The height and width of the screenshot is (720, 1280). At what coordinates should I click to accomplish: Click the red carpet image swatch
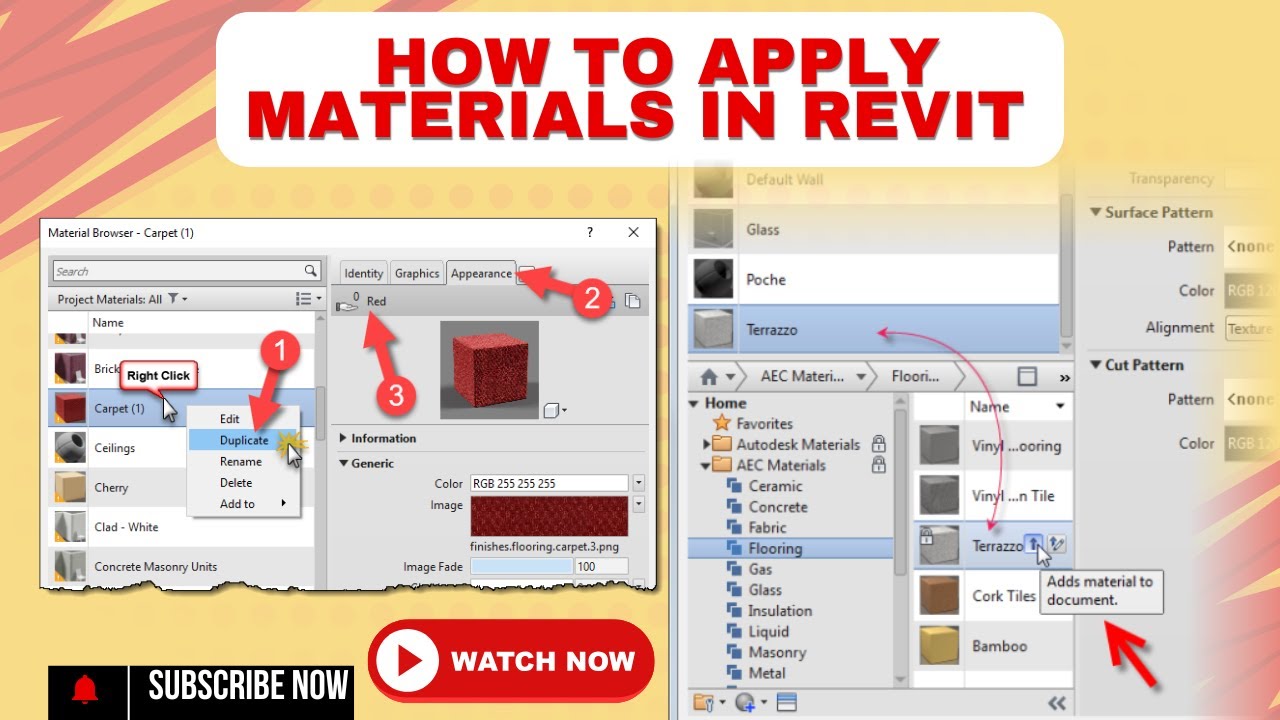point(550,517)
